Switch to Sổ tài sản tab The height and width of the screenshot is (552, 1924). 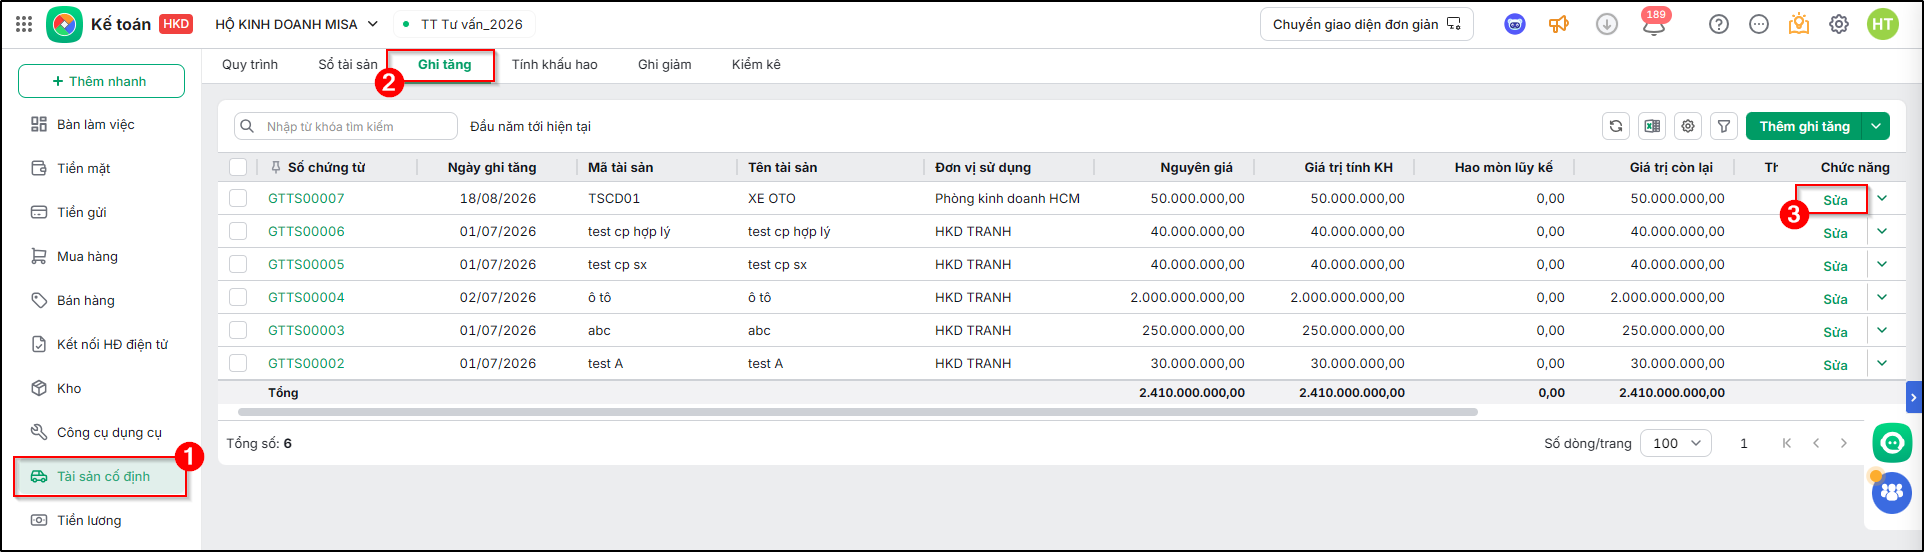pyautogui.click(x=348, y=64)
